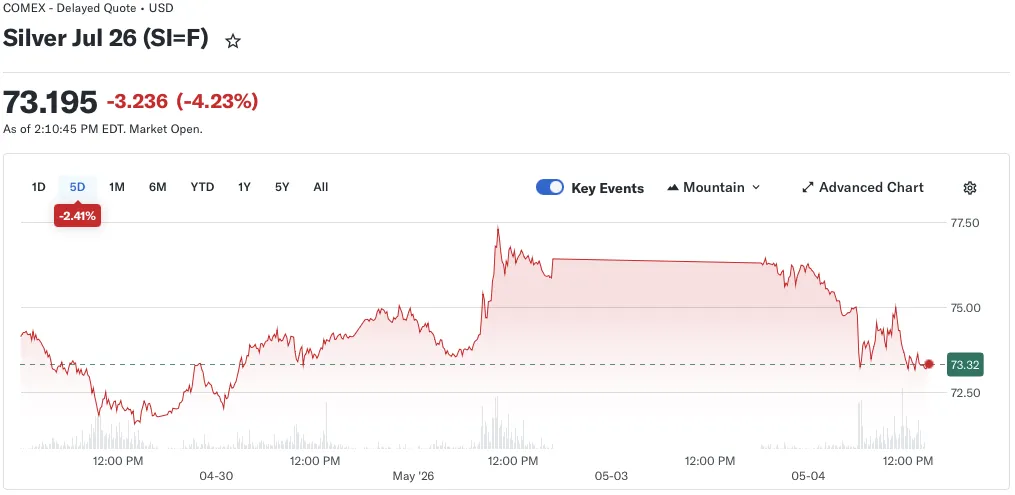Select the 5Y time range

[x=282, y=187]
